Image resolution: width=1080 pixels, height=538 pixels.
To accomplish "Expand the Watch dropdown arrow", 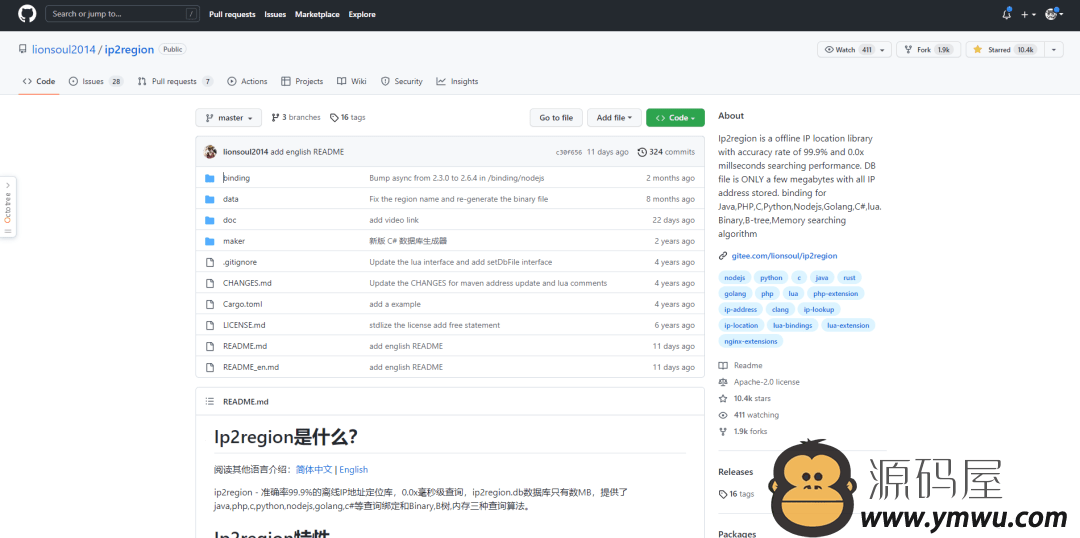I will tap(884, 50).
